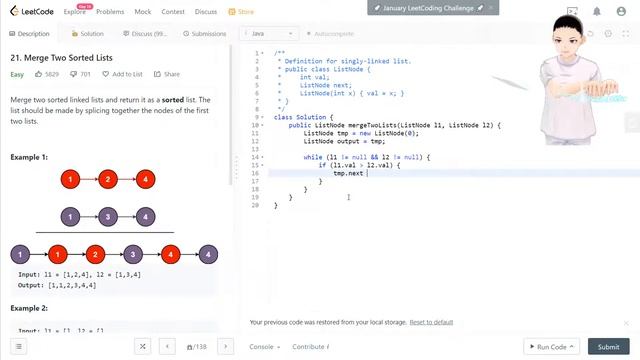This screenshot has width=640, height=360.
Task: Collapse the while loop fold at line 14
Action: pos(262,157)
